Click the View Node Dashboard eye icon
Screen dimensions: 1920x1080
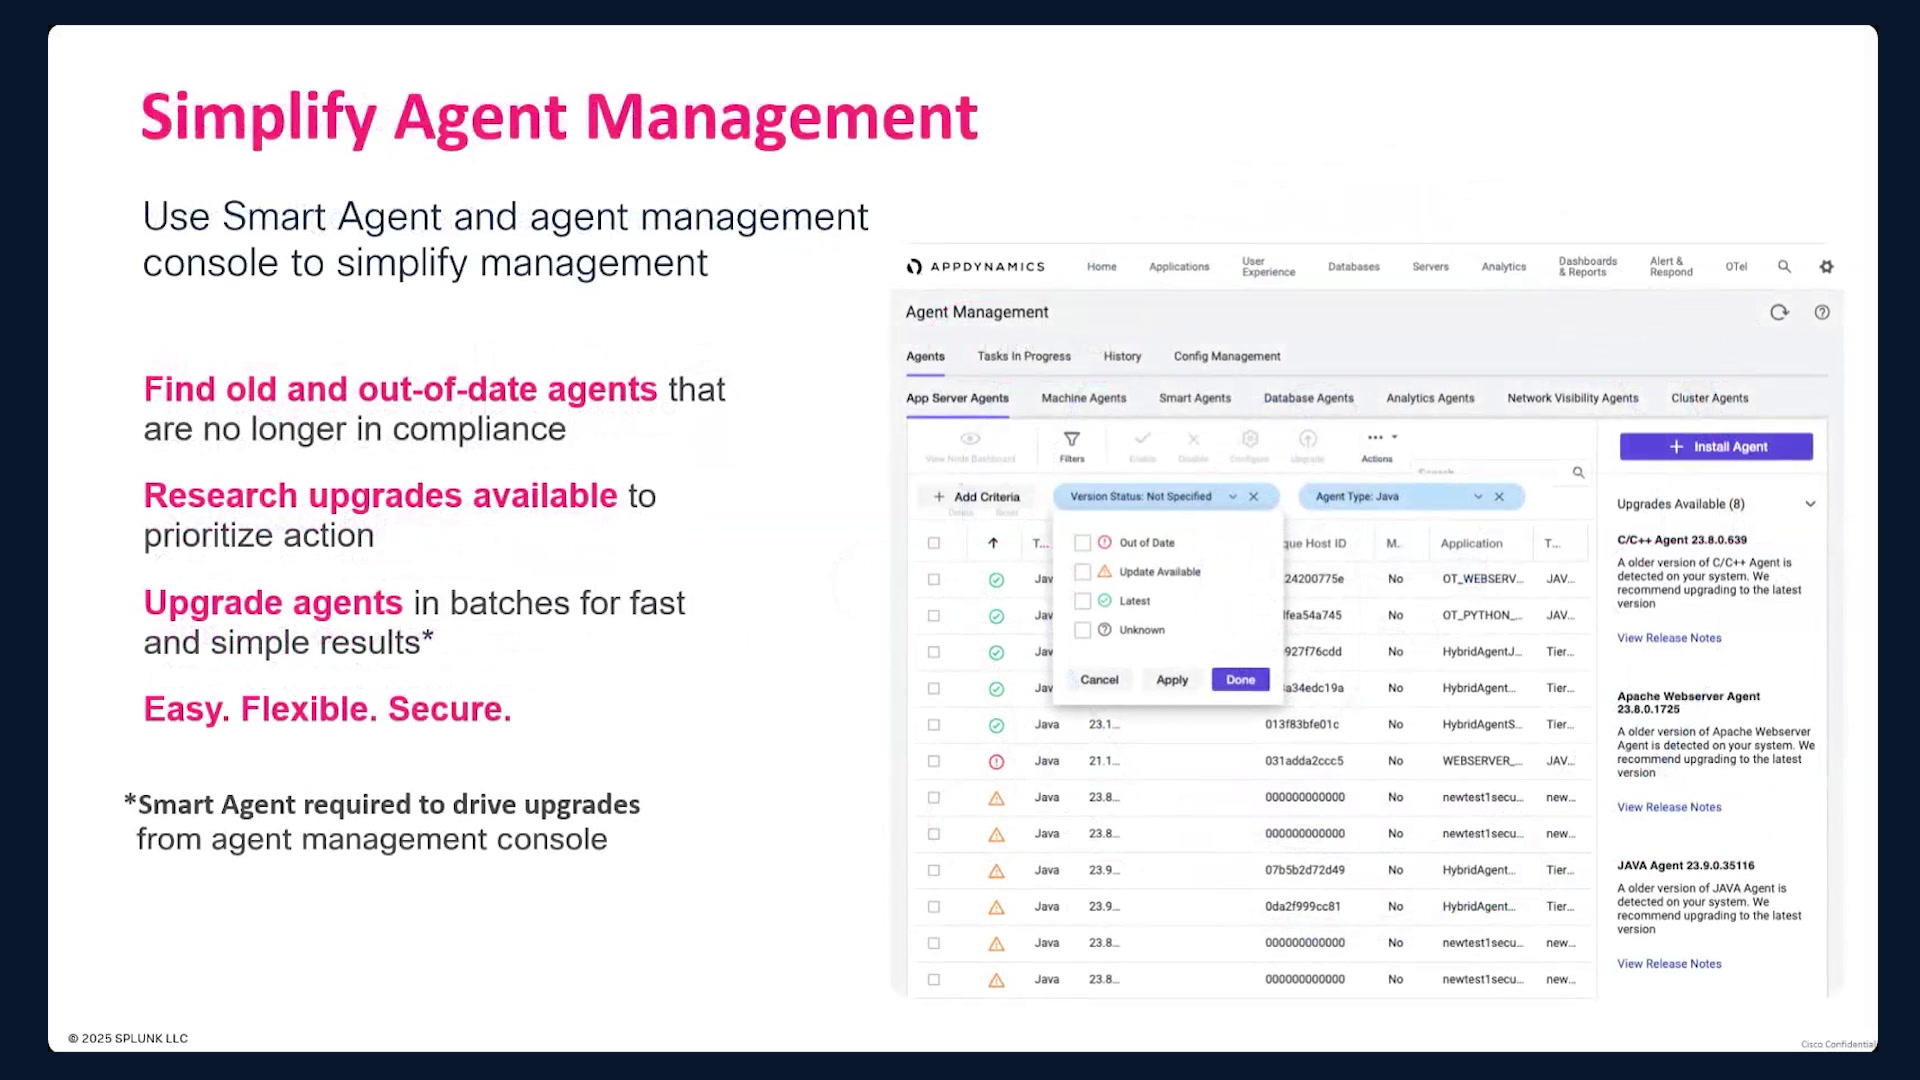(x=970, y=439)
